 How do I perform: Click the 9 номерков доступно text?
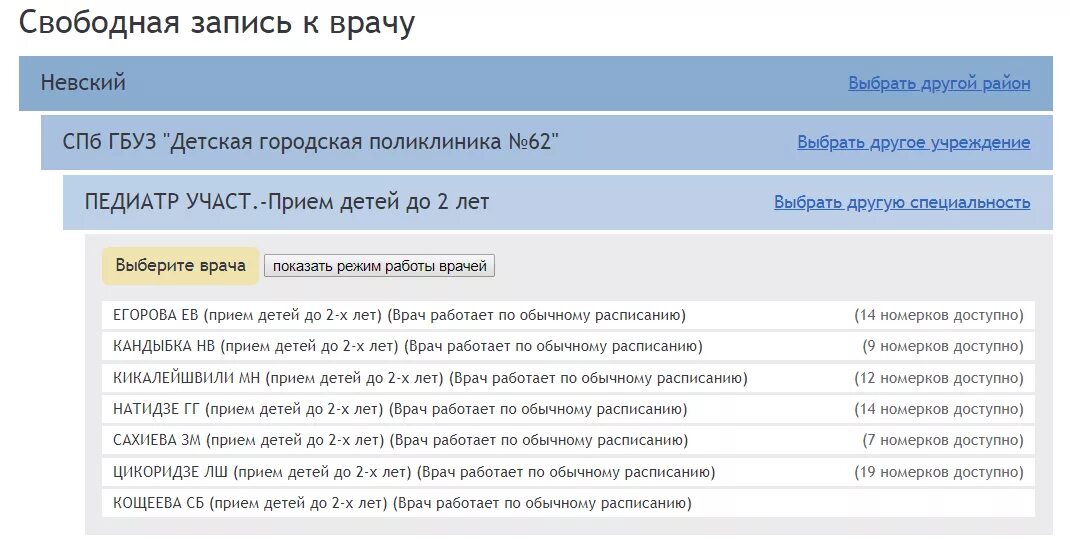943,346
